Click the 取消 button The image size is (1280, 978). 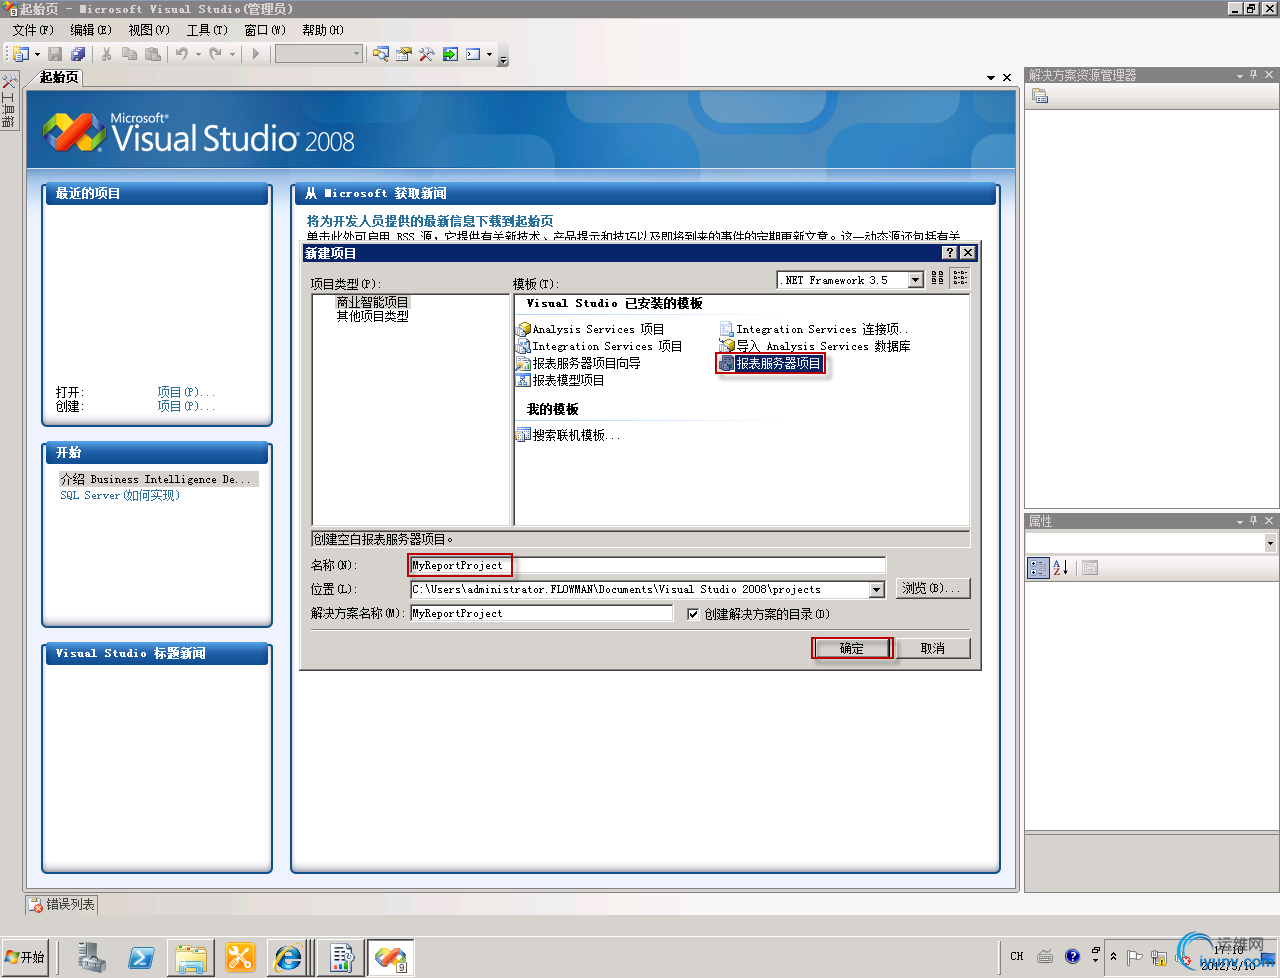(x=933, y=648)
